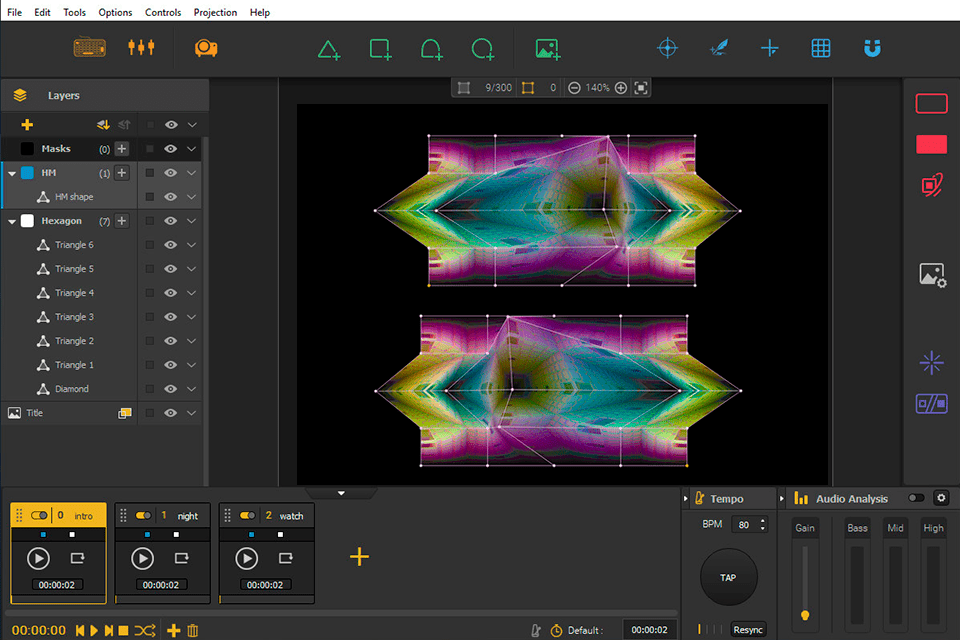Click the Resync button
The width and height of the screenshot is (960, 640).
click(x=748, y=629)
